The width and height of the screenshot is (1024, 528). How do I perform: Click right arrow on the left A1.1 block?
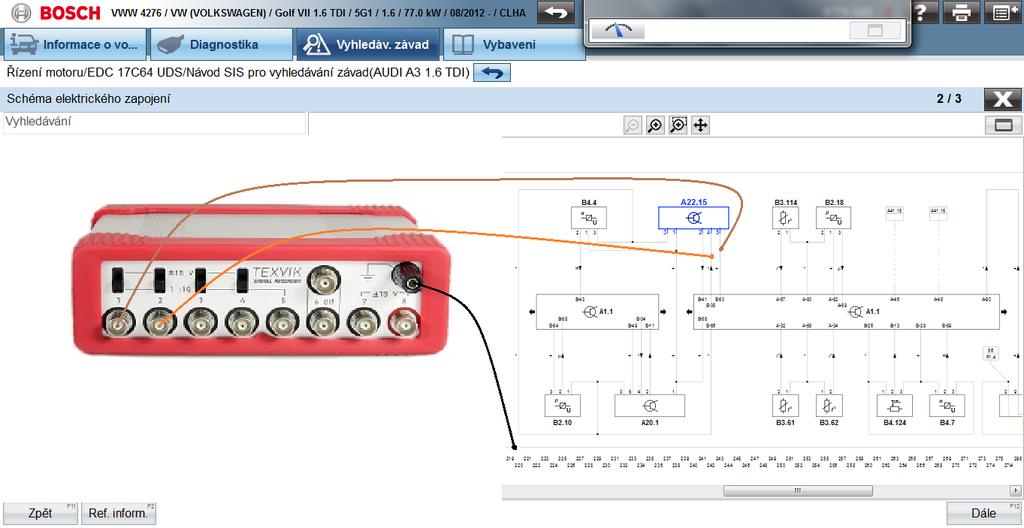(x=664, y=312)
